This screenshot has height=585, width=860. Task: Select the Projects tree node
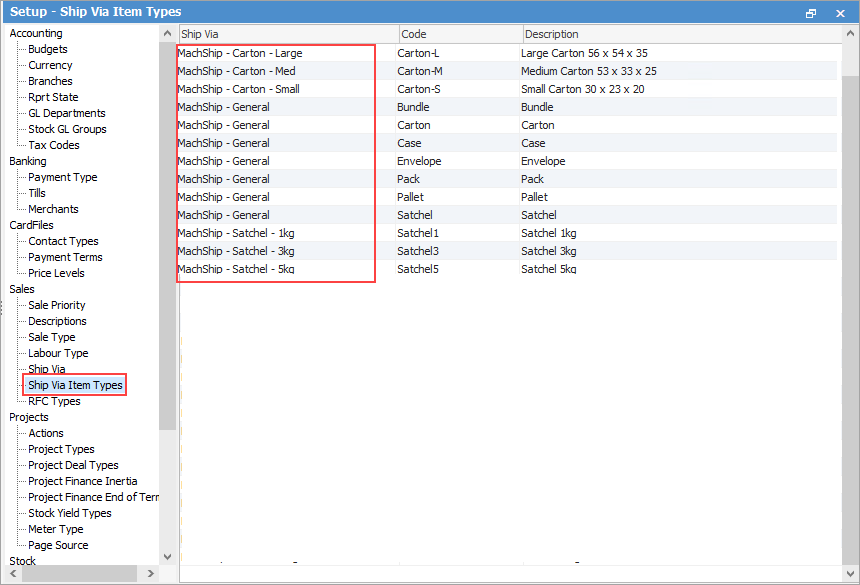[29, 417]
